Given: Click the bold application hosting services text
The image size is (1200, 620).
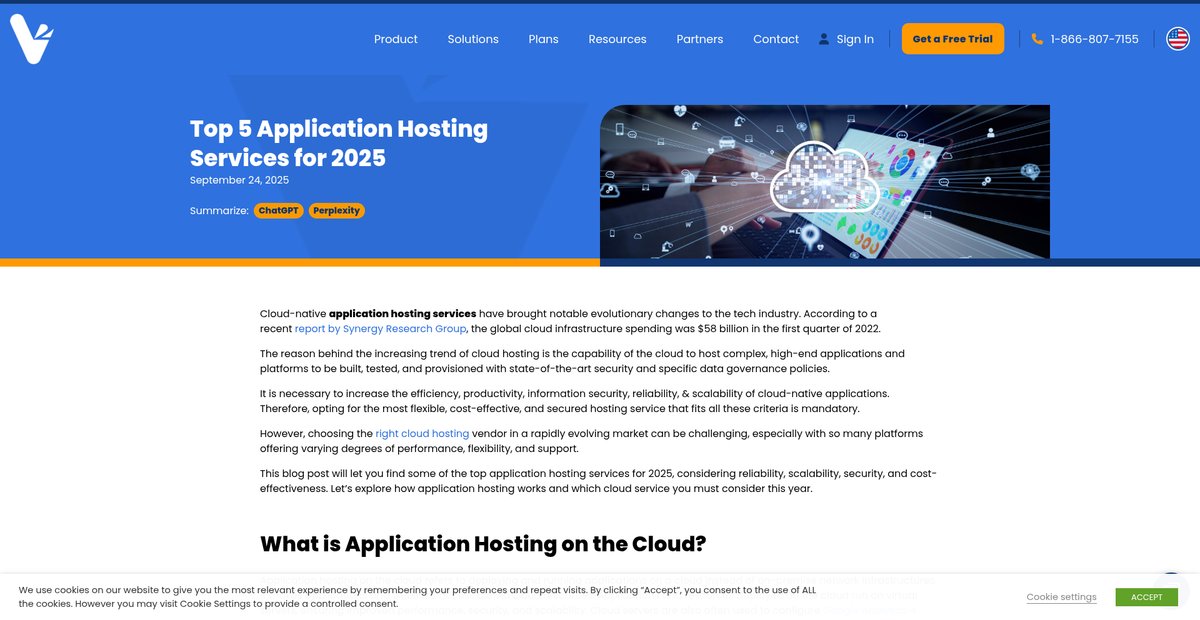Looking at the screenshot, I should click(x=403, y=314).
